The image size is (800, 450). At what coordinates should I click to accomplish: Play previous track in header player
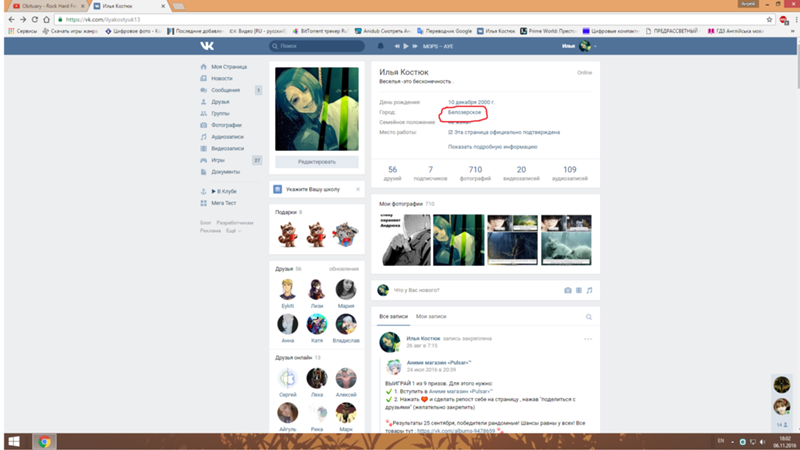(397, 46)
